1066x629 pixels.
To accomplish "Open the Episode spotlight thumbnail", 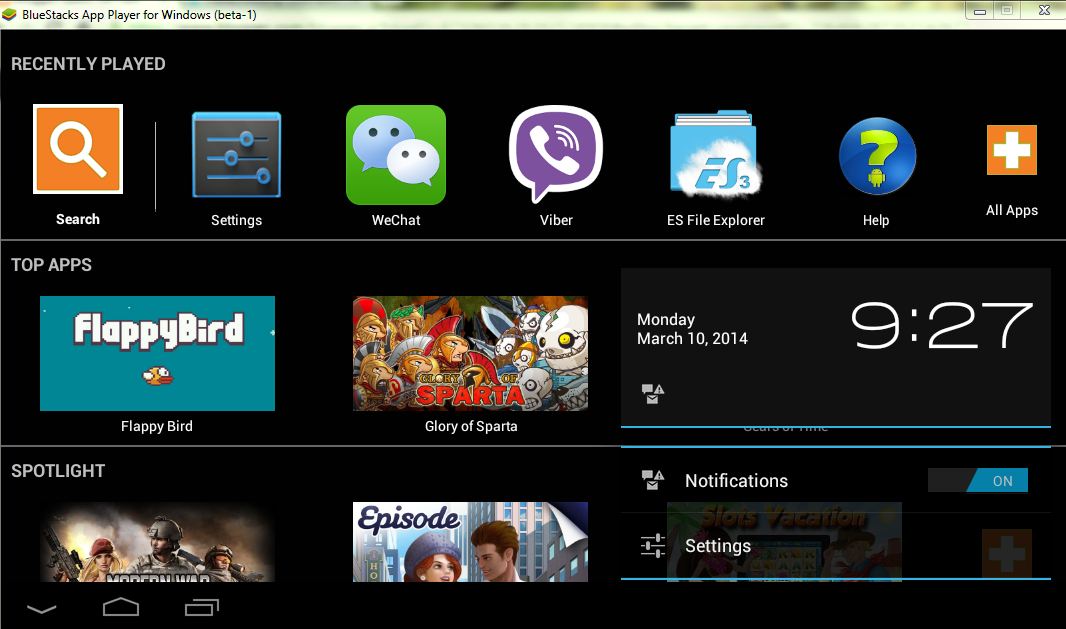I will (x=470, y=542).
